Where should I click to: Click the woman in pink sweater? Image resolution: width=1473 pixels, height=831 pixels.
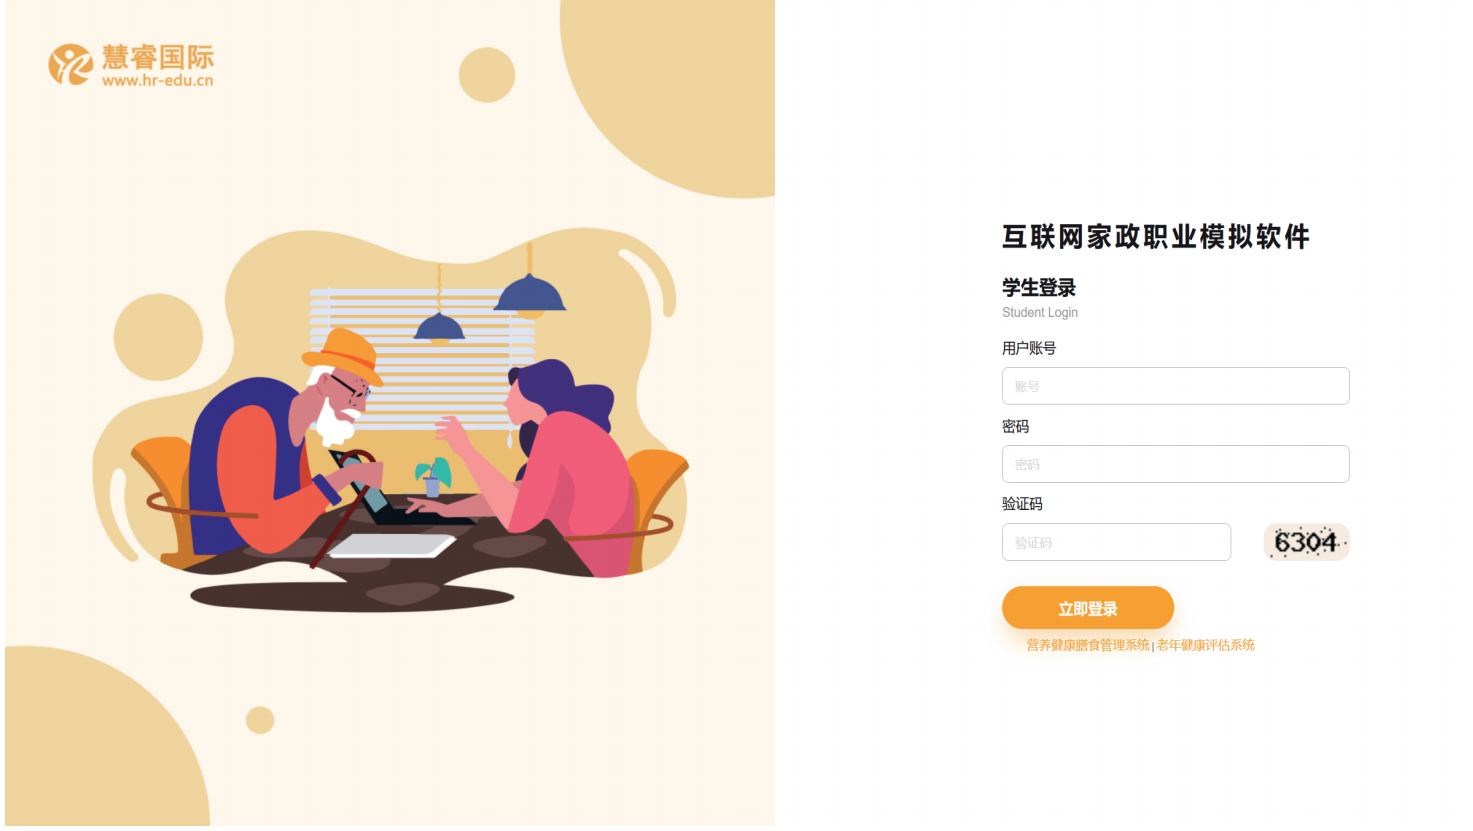(558, 465)
